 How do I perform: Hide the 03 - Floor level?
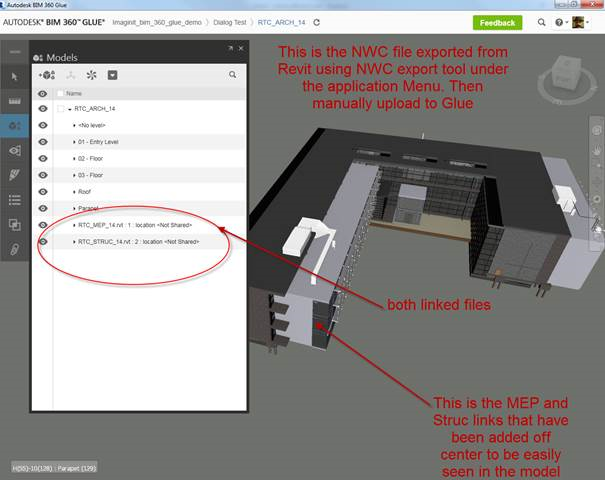pos(42,175)
